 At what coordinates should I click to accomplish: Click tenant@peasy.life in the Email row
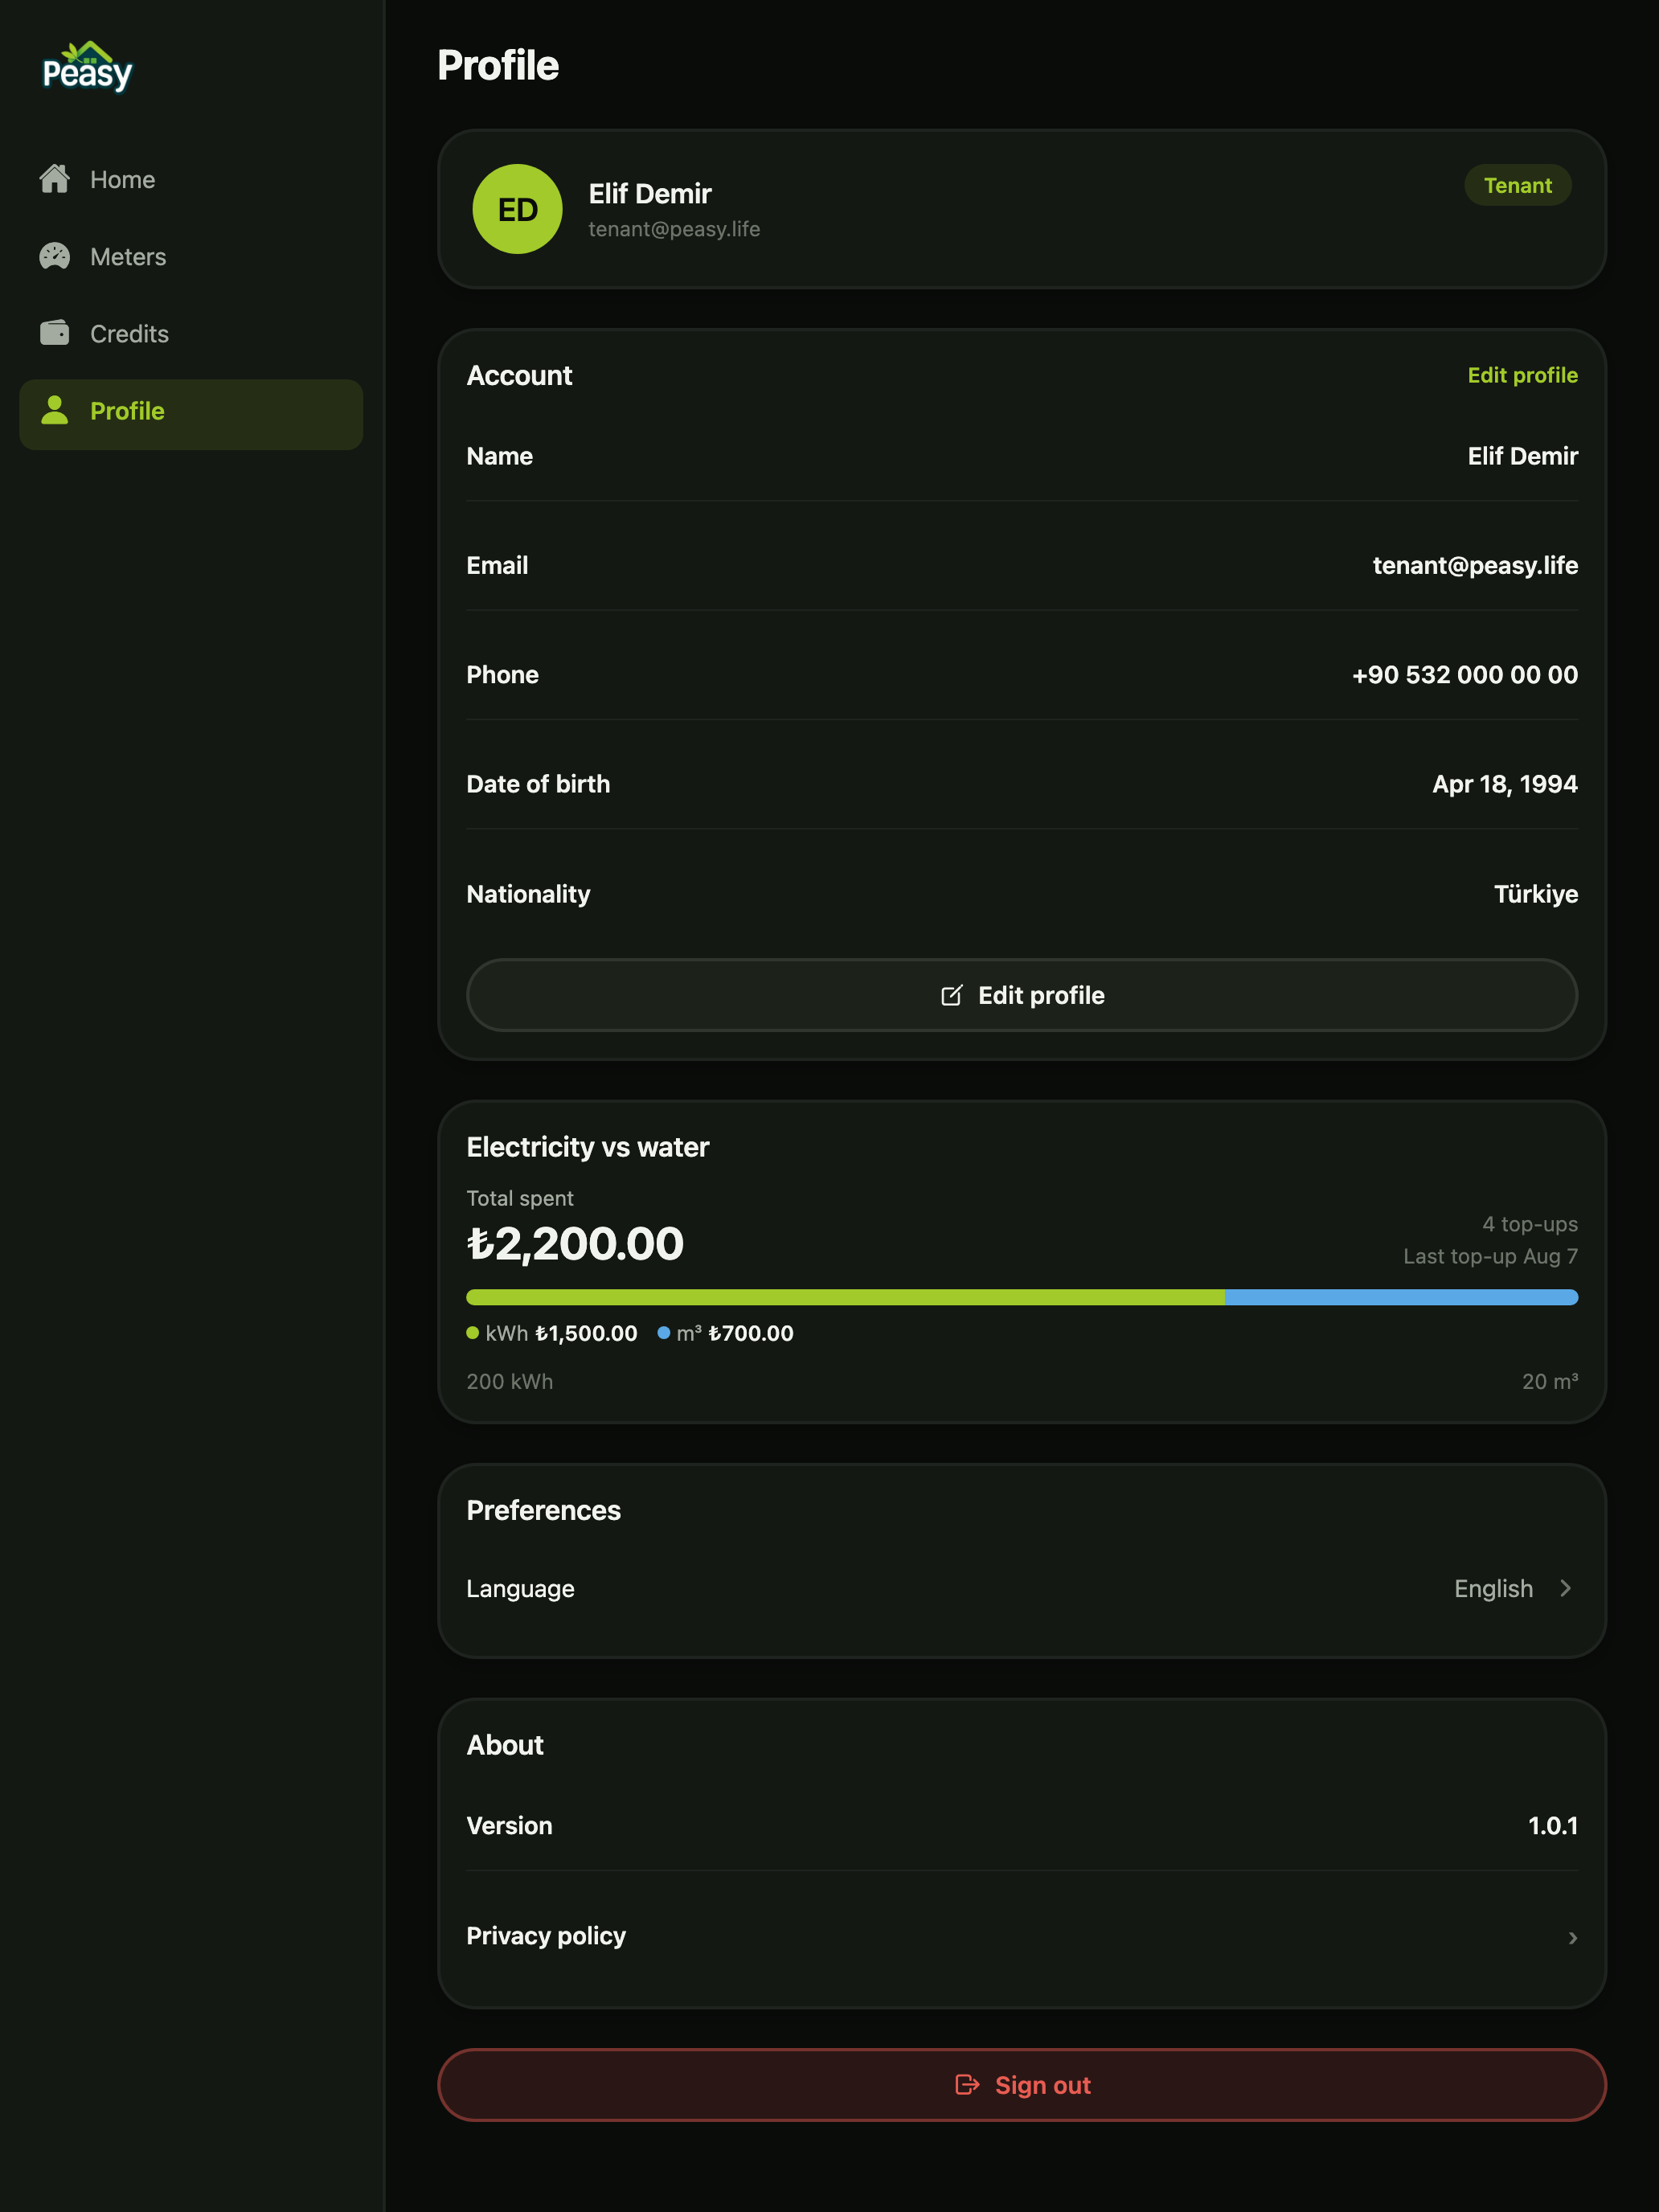(1475, 566)
